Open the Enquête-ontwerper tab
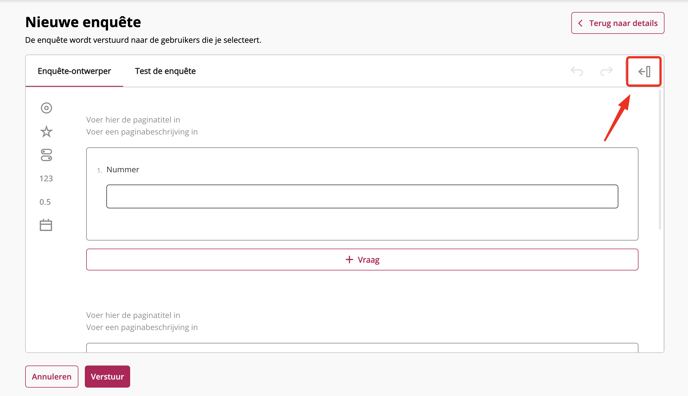This screenshot has width=688, height=396. 74,71
